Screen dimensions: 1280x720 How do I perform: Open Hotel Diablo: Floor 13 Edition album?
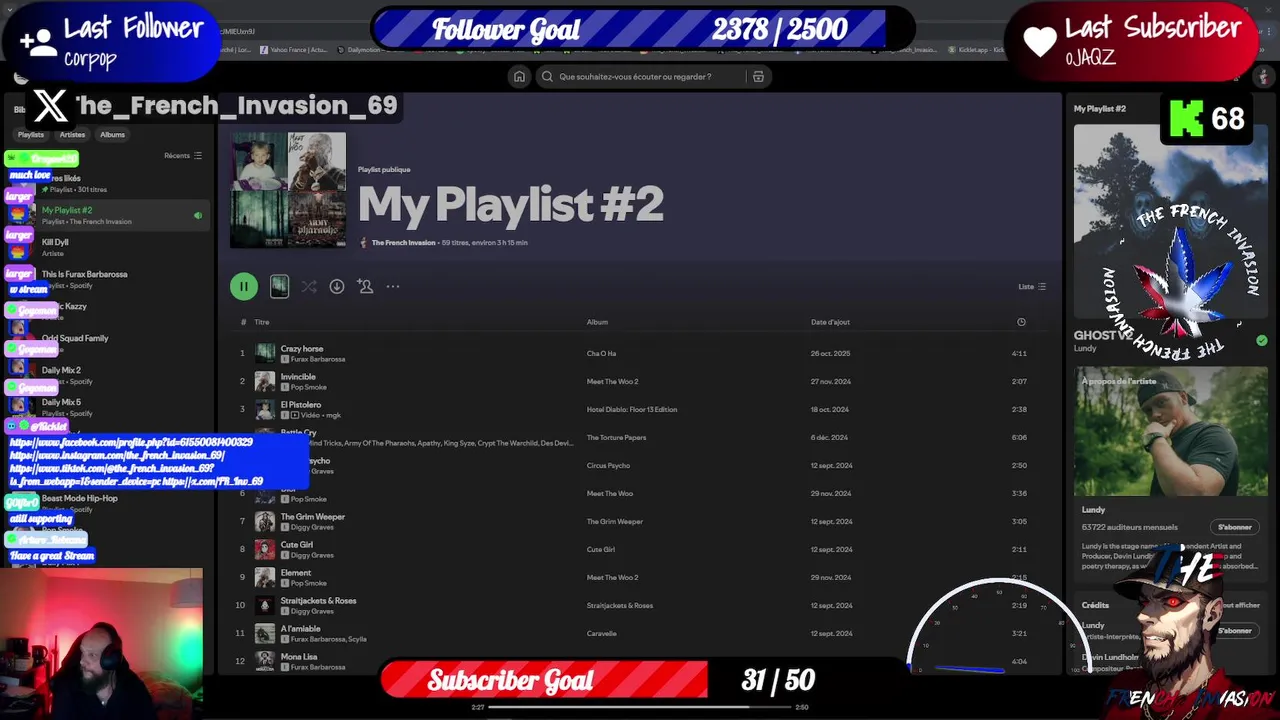tap(632, 409)
